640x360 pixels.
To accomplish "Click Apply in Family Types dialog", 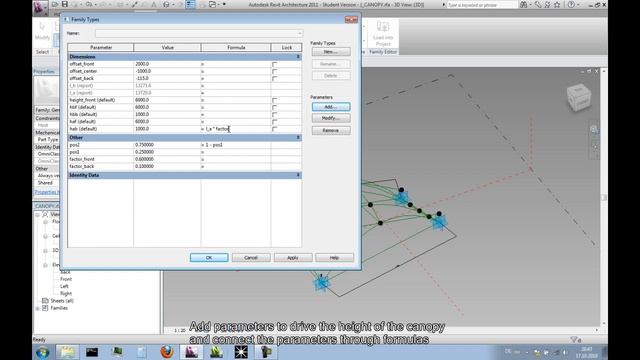I will pyautogui.click(x=293, y=258).
